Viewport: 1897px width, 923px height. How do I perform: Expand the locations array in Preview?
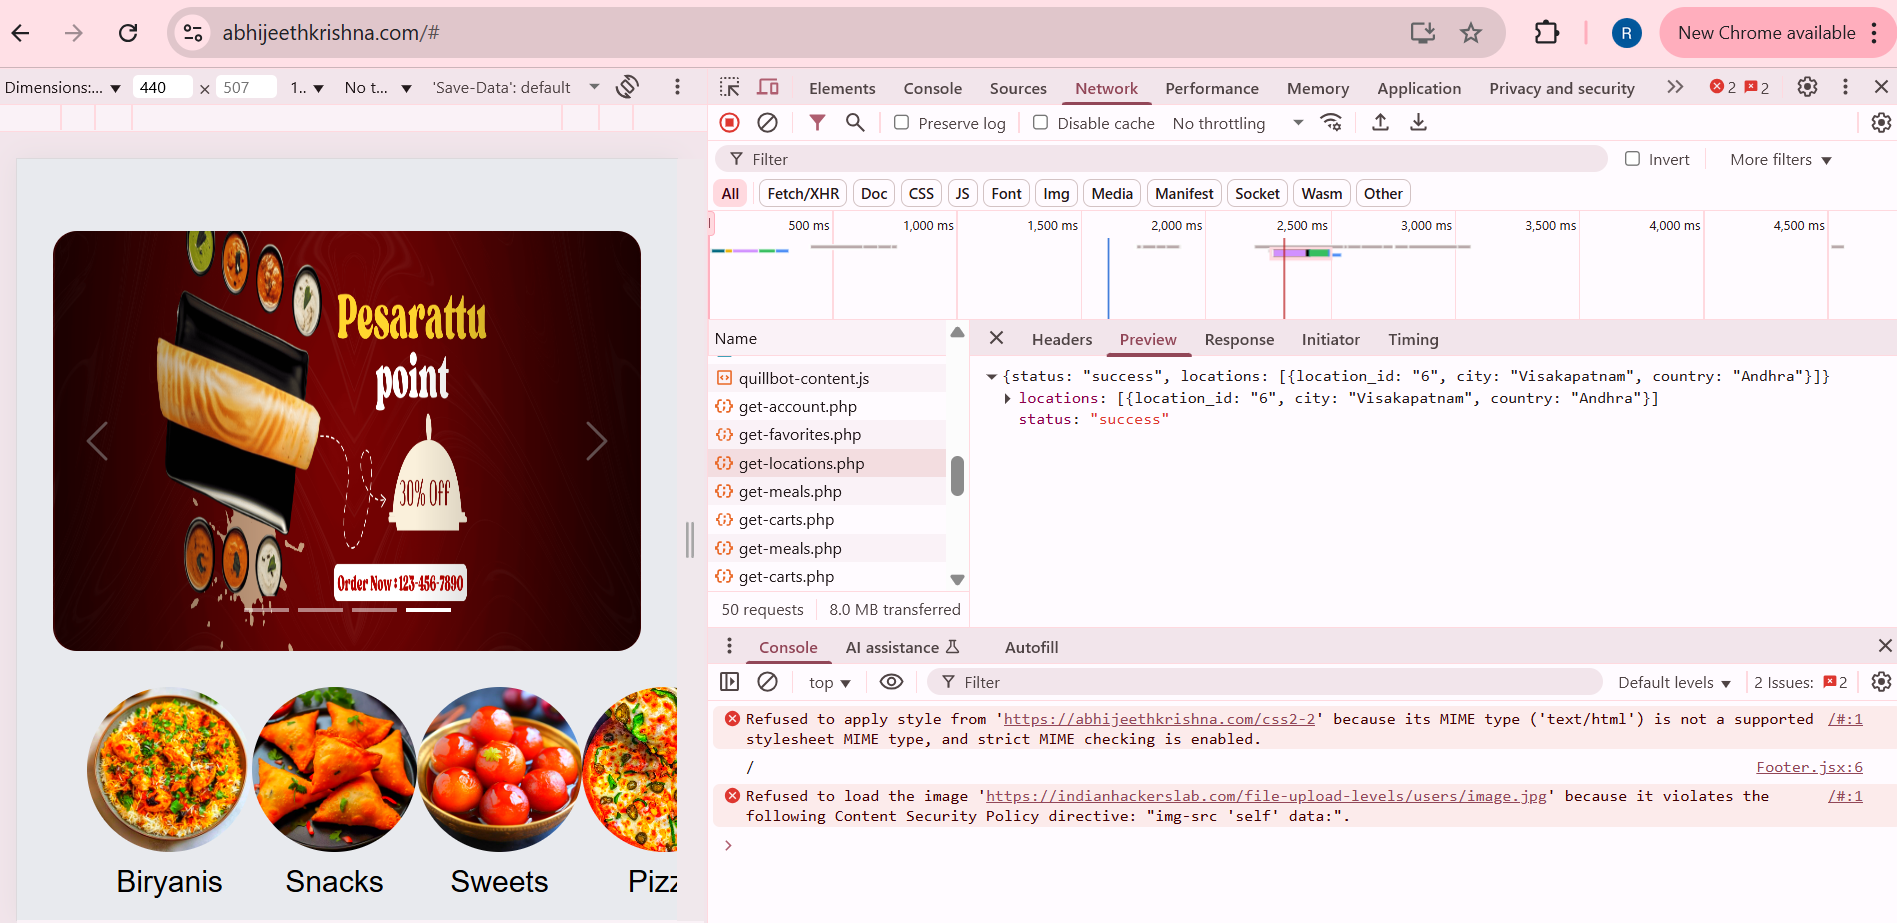tap(1007, 397)
